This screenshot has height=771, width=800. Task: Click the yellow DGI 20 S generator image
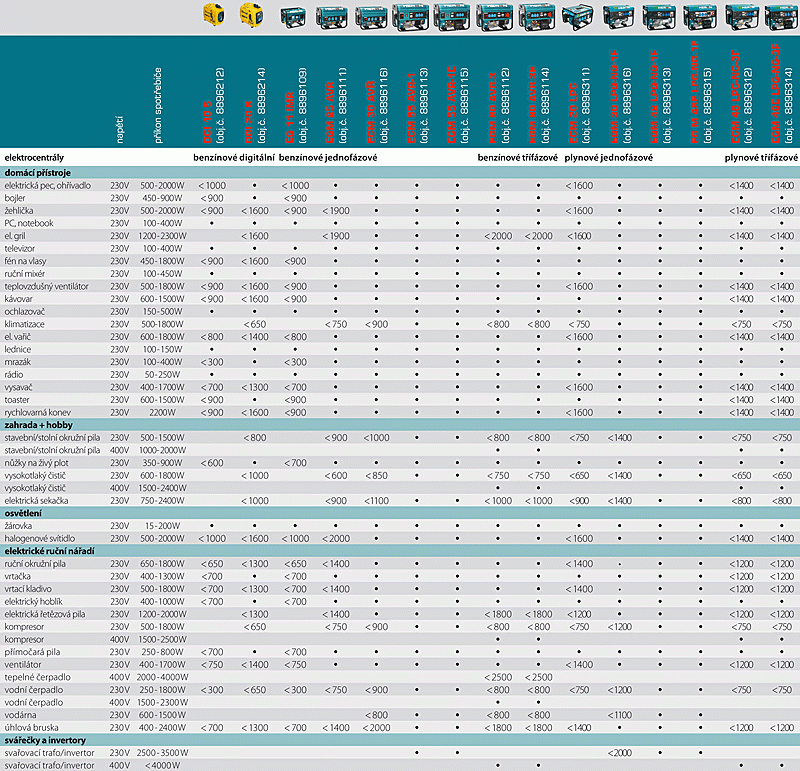pos(252,17)
